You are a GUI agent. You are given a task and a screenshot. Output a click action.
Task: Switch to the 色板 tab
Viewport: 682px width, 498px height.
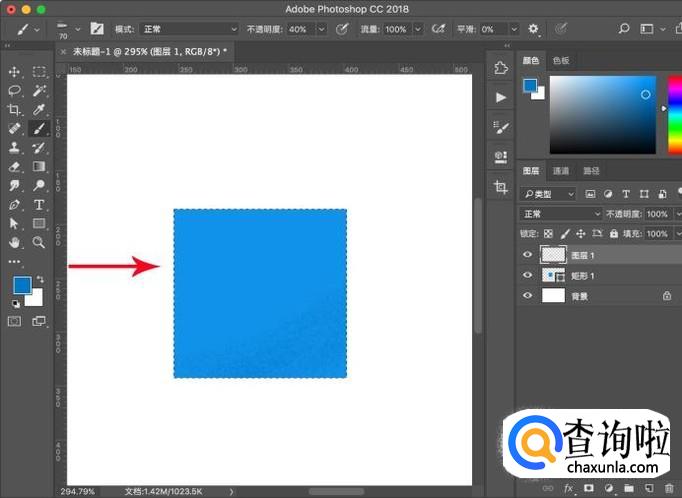click(x=560, y=61)
